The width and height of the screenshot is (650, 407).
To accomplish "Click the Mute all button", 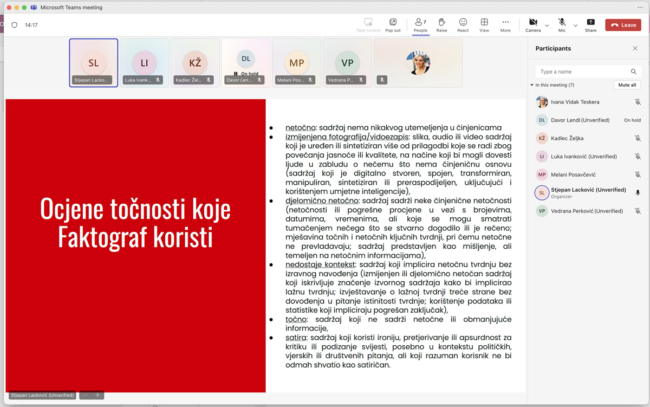I will coord(626,85).
